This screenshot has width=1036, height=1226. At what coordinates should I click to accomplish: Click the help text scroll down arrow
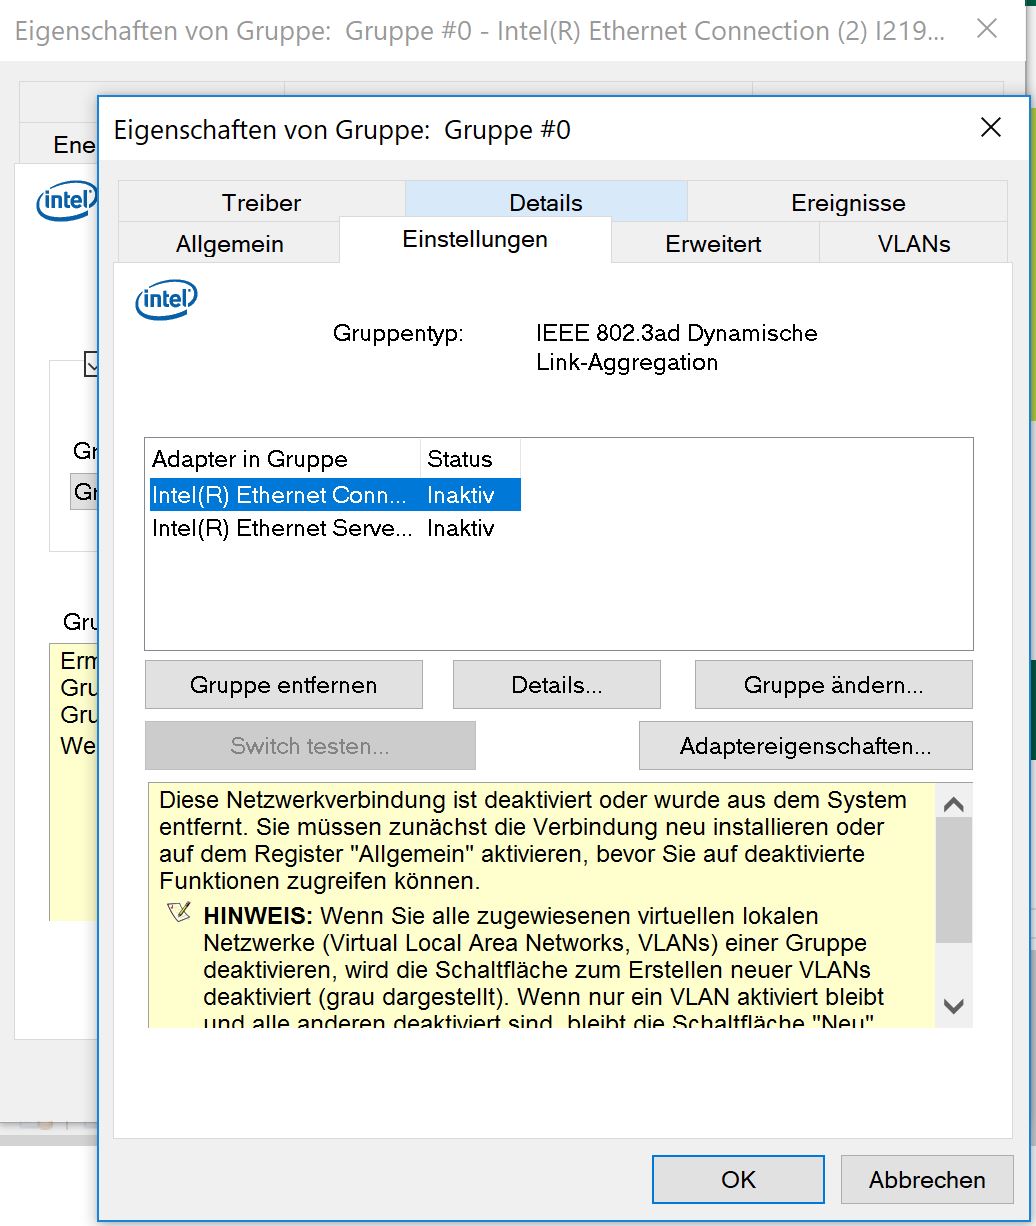(954, 1006)
